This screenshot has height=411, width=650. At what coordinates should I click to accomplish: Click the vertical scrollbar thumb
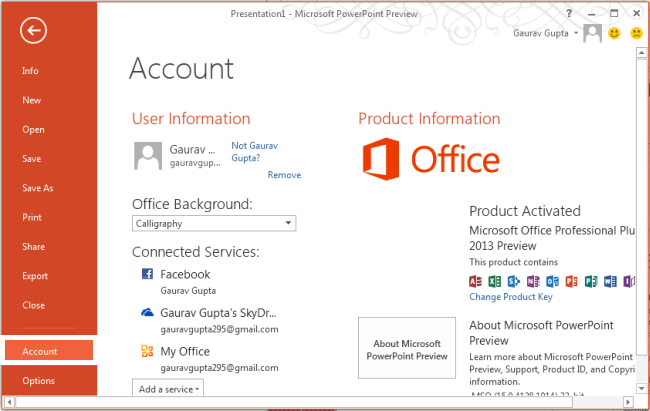(x=641, y=206)
